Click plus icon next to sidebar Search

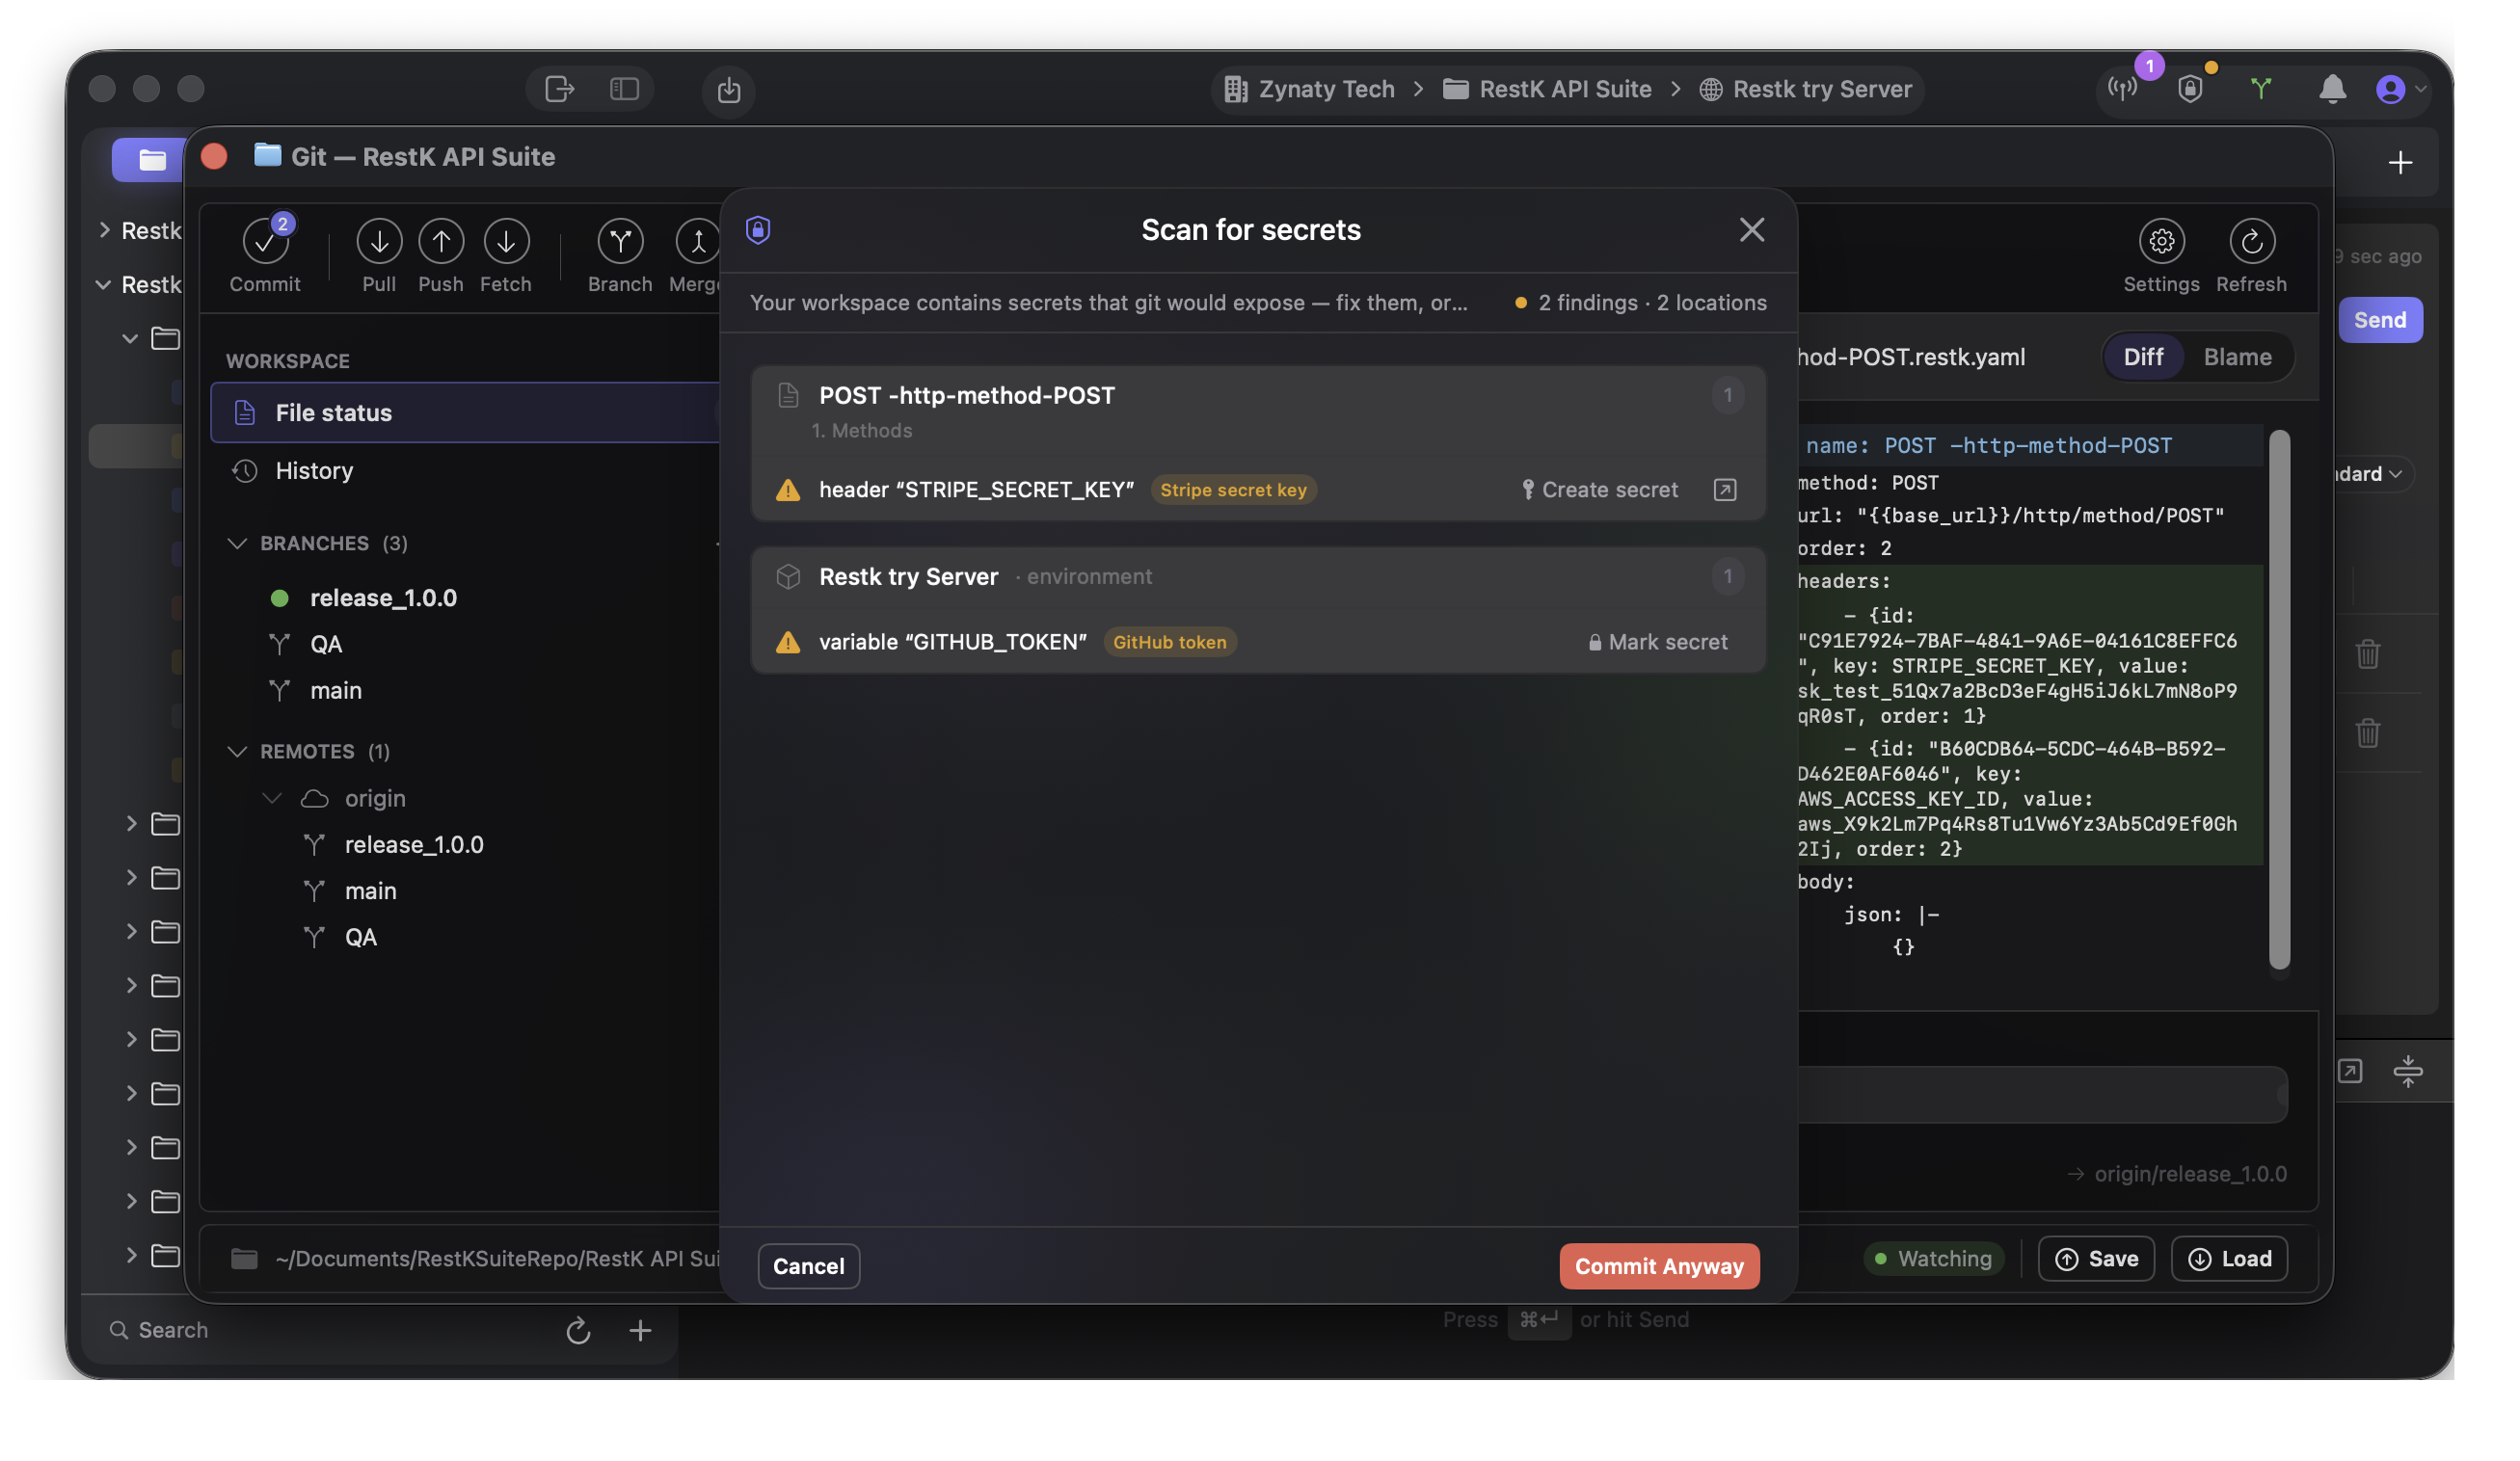pos(640,1330)
